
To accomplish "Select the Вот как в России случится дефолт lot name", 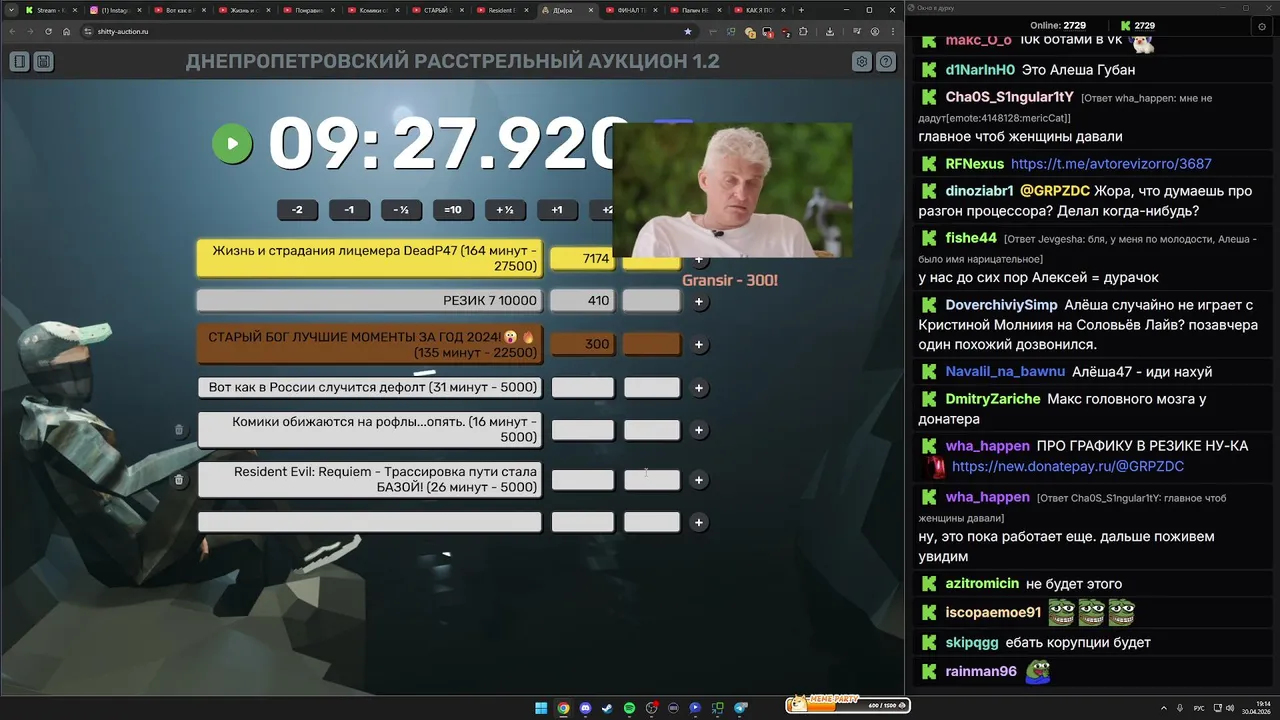I will tap(369, 387).
